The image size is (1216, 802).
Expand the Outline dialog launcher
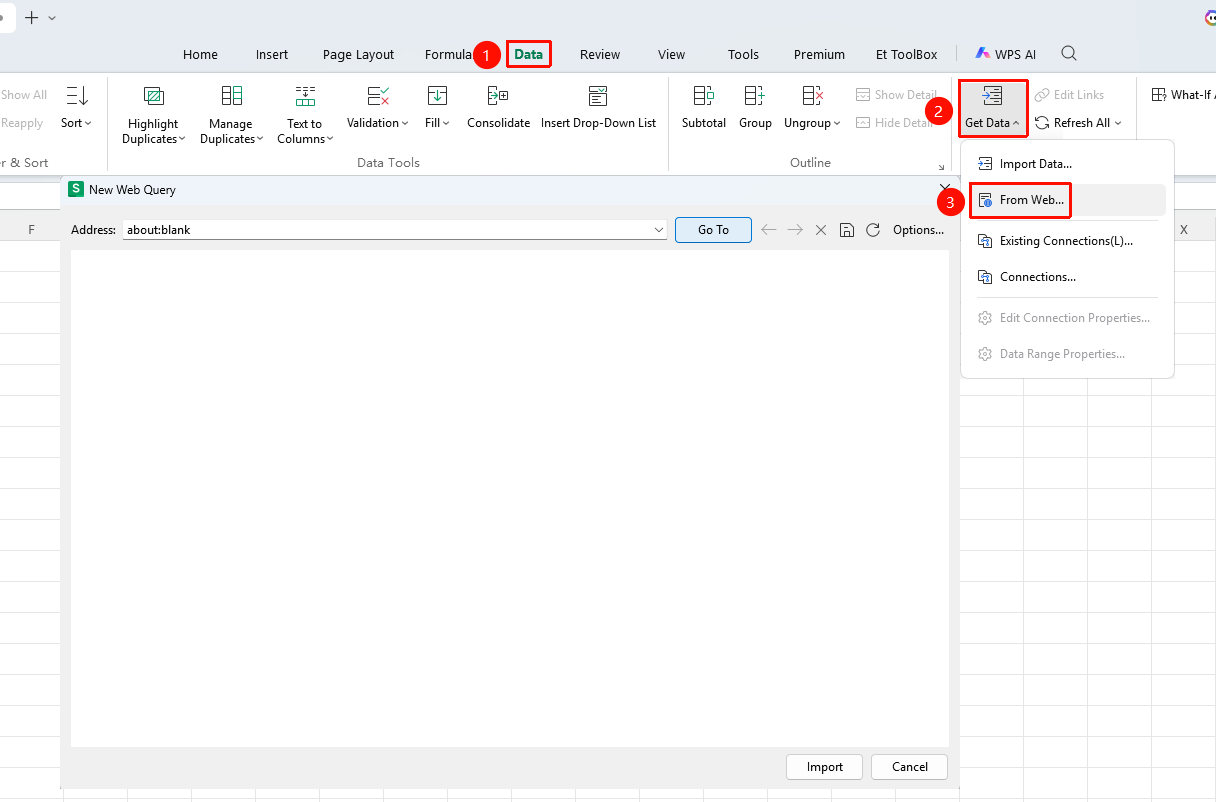point(941,167)
